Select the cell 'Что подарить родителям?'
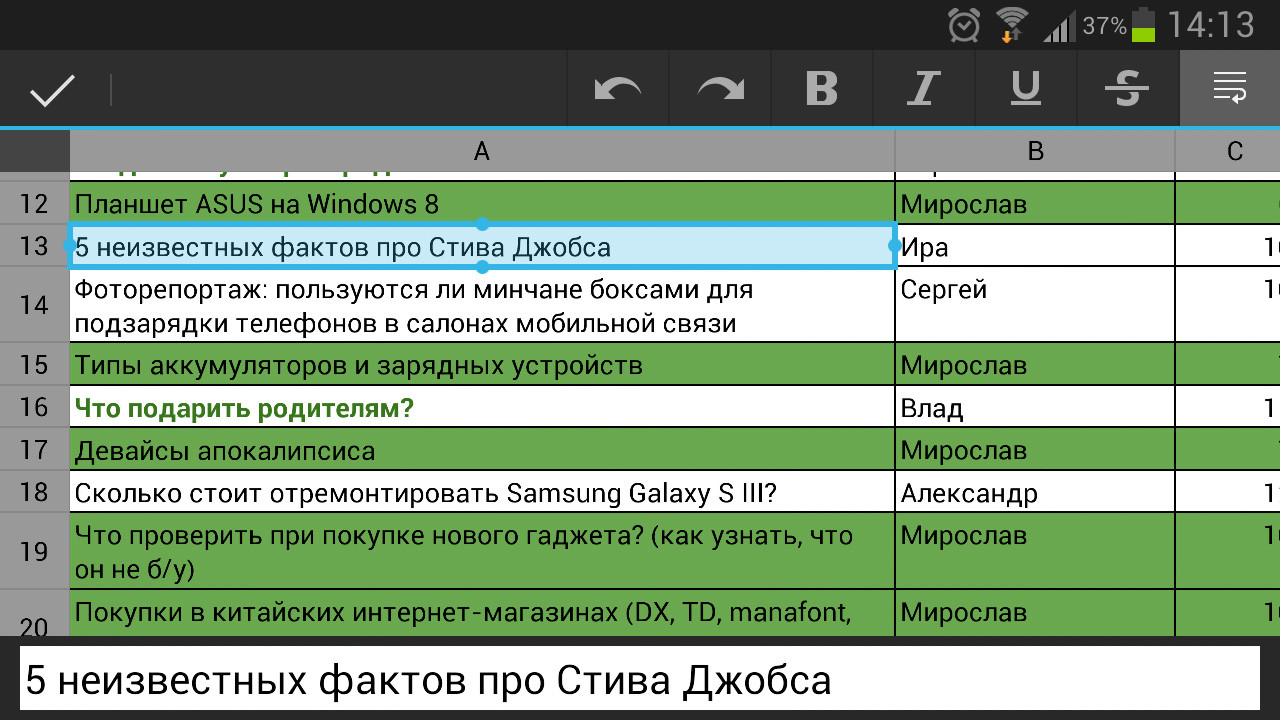Image resolution: width=1280 pixels, height=720 pixels. pyautogui.click(x=482, y=408)
